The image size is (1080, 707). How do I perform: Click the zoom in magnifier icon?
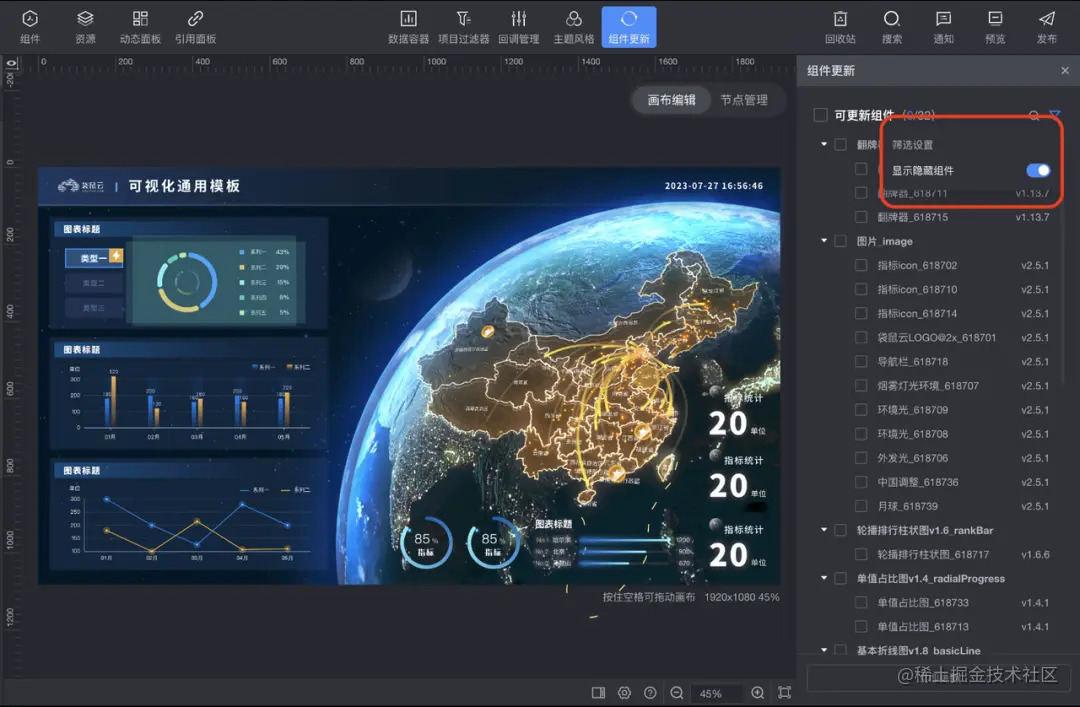tap(758, 693)
